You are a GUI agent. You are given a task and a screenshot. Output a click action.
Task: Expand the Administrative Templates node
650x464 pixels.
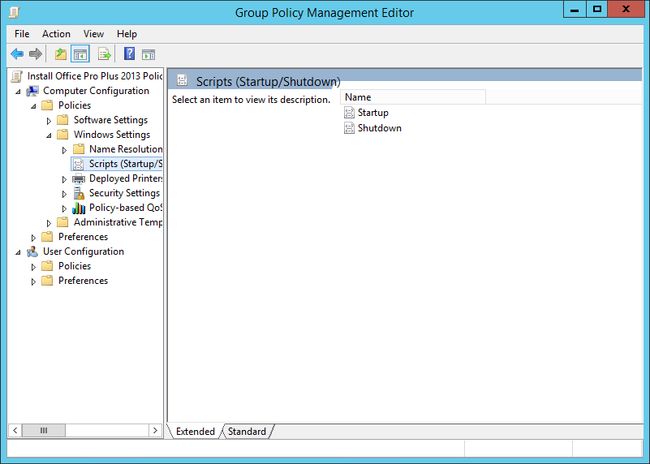pyautogui.click(x=49, y=223)
